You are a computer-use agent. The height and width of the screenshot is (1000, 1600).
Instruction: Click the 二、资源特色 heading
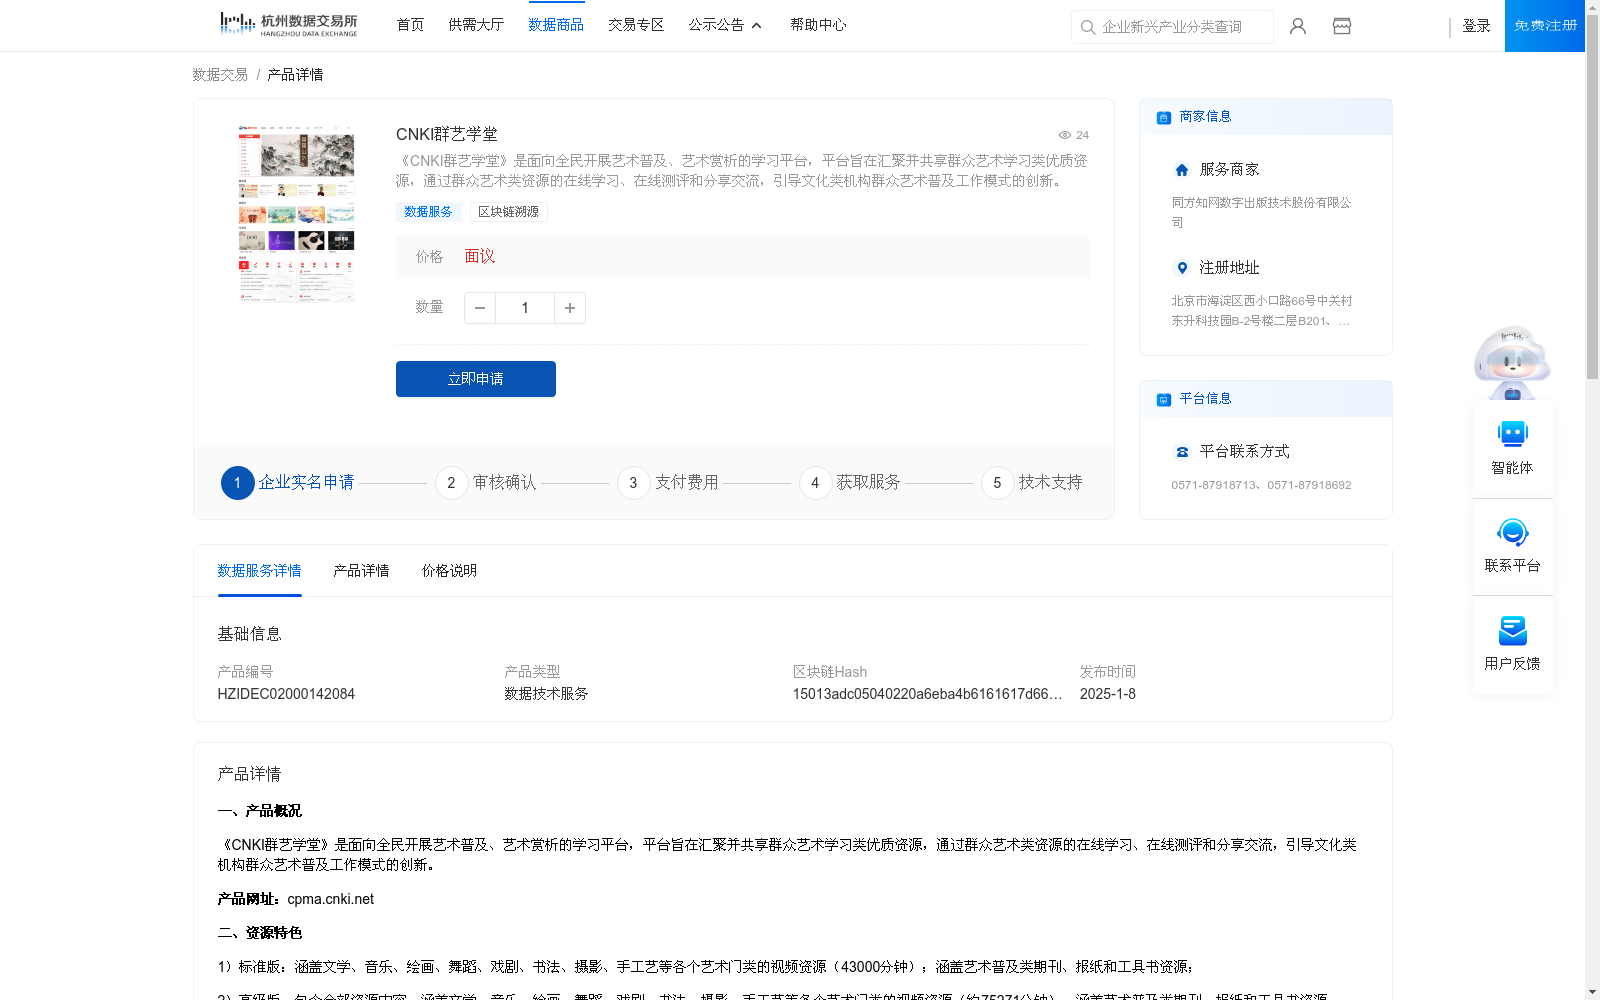coord(259,933)
